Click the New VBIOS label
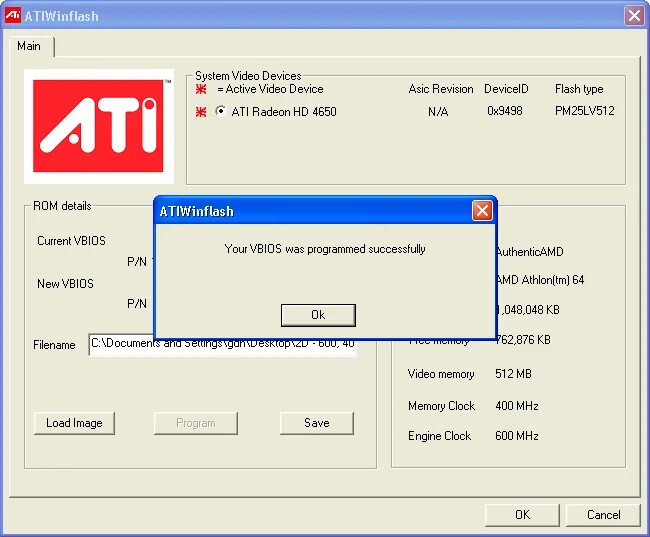The width and height of the screenshot is (650, 537). tap(65, 284)
